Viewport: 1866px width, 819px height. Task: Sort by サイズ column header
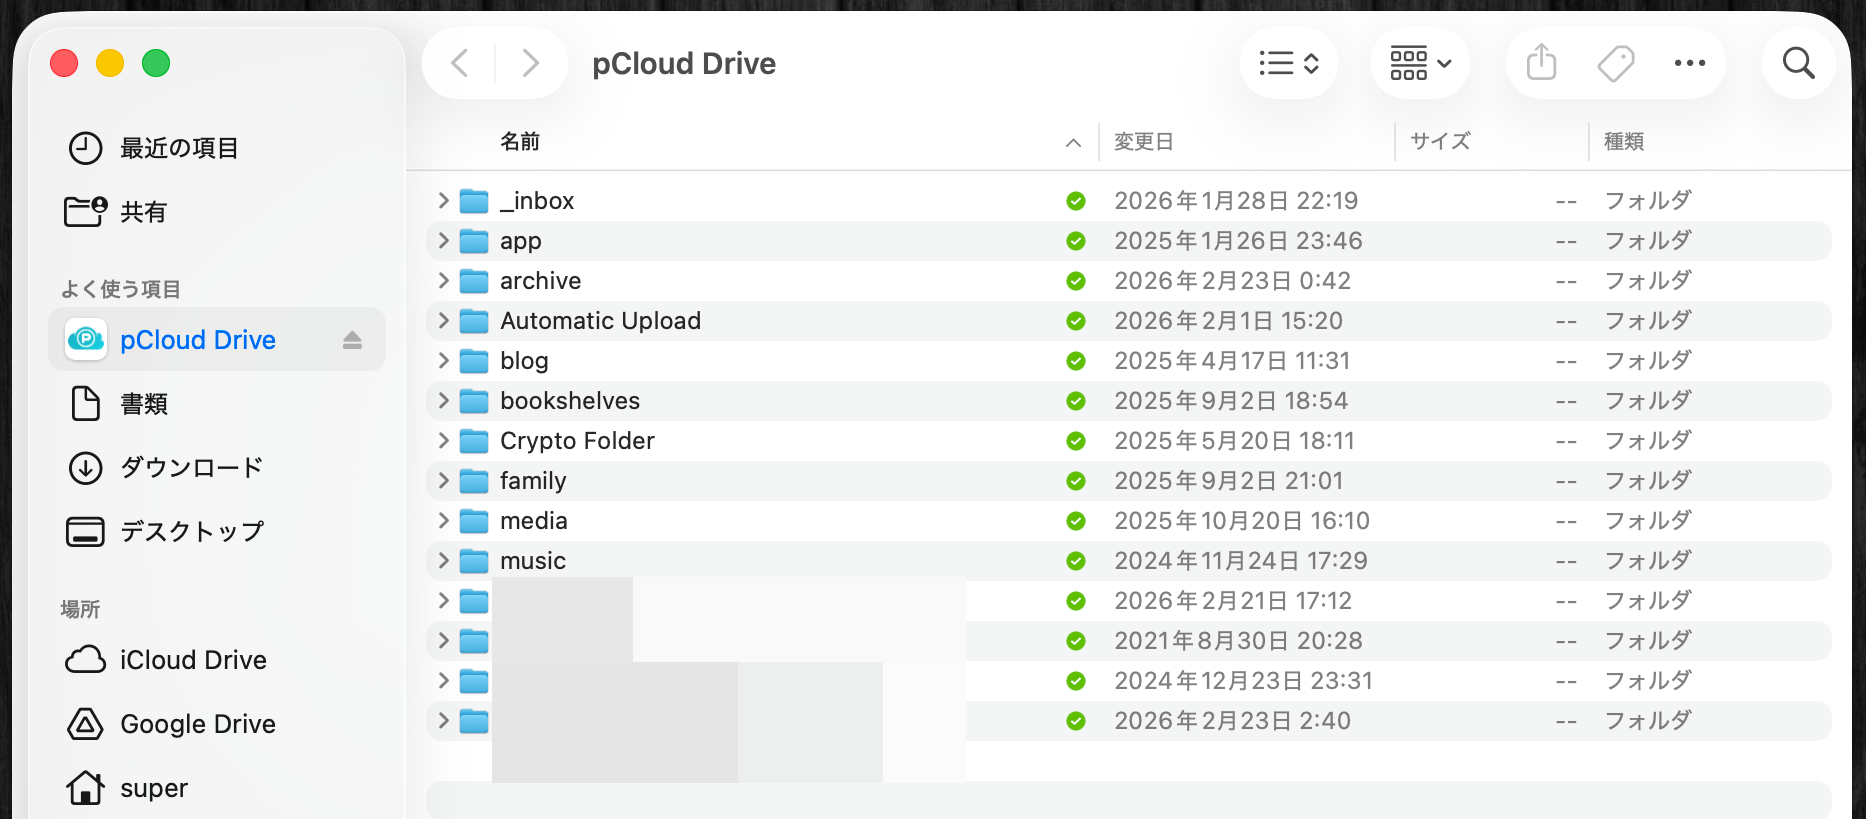(x=1440, y=142)
